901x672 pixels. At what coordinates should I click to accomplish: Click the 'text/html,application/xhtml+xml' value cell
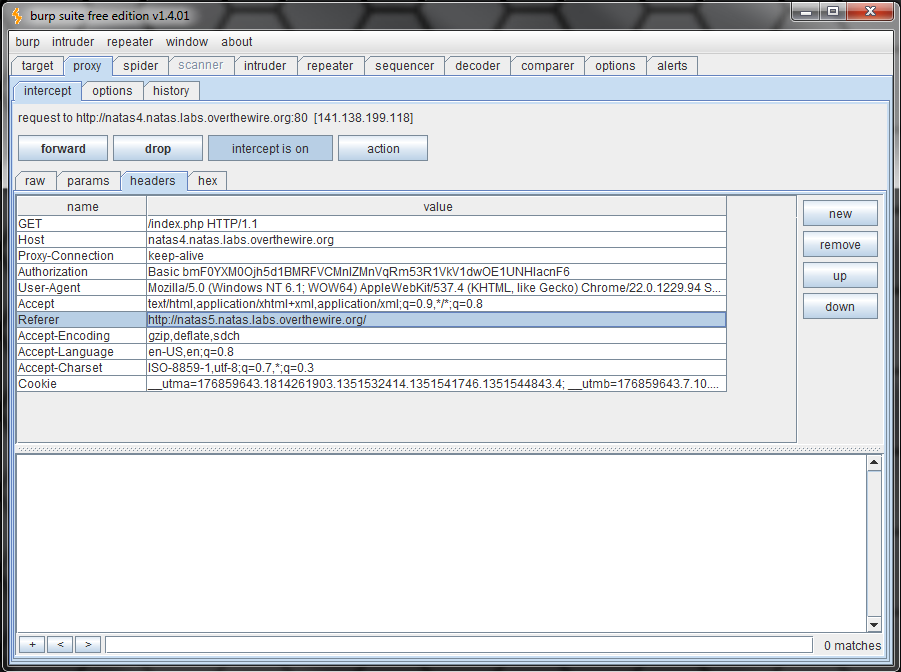pyautogui.click(x=437, y=304)
